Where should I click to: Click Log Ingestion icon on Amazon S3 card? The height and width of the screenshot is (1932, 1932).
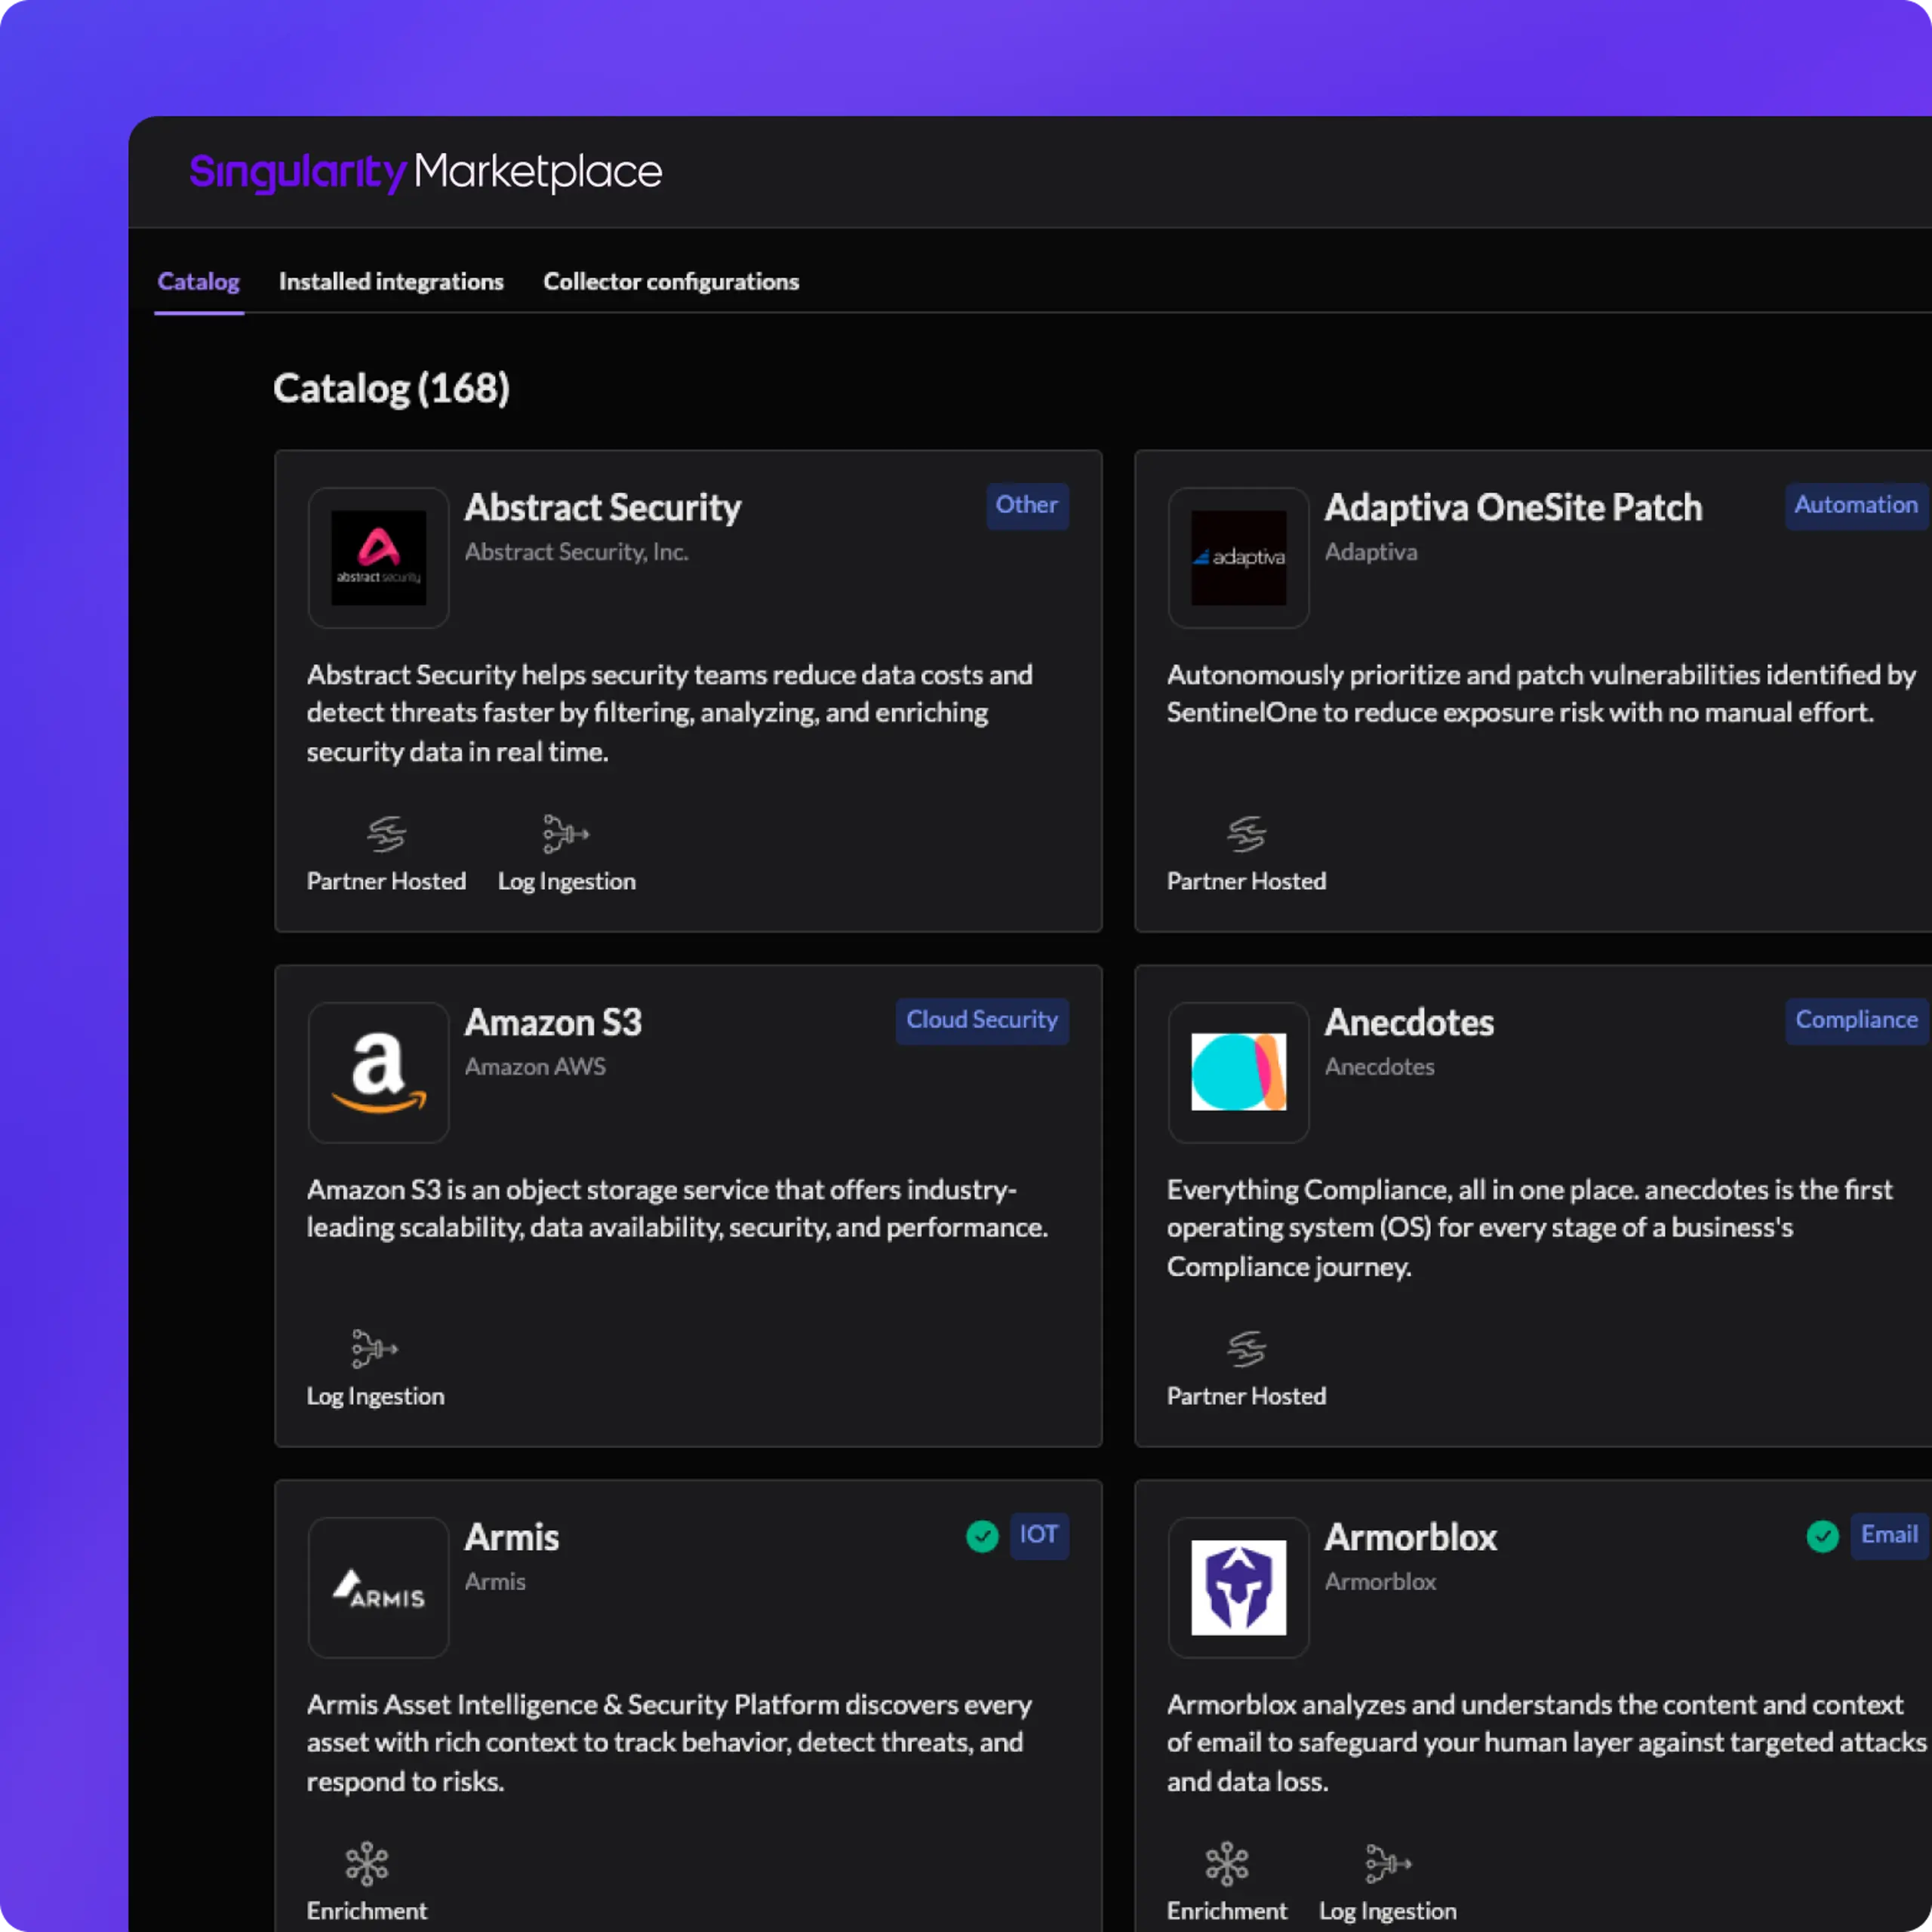pos(375,1349)
